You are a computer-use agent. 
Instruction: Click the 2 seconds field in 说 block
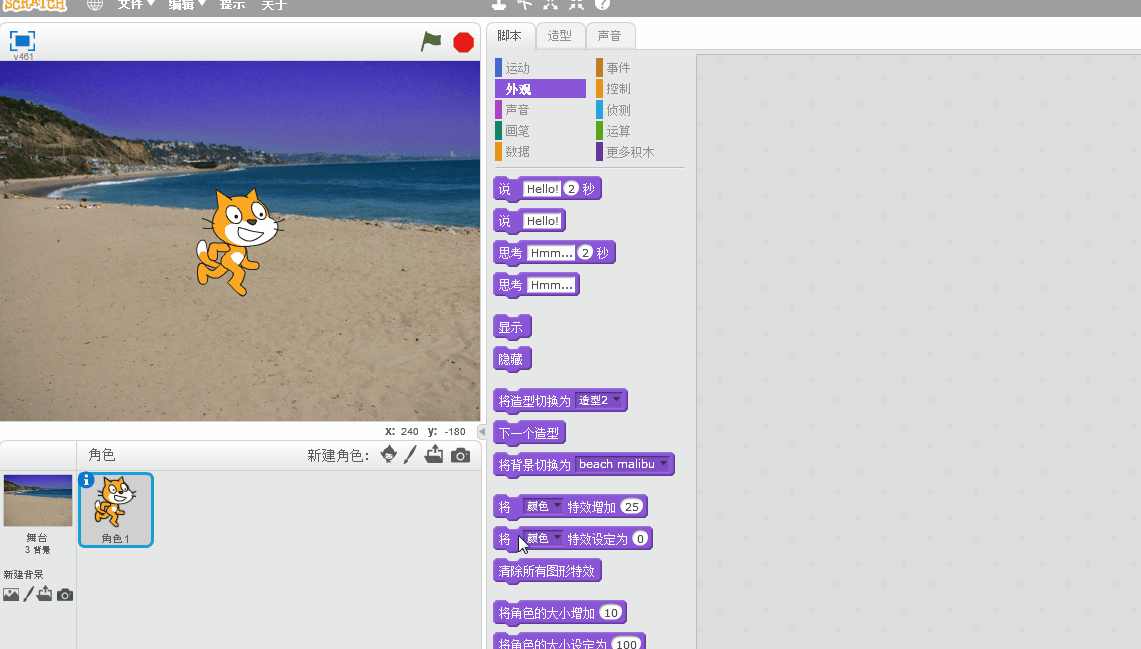click(571, 188)
